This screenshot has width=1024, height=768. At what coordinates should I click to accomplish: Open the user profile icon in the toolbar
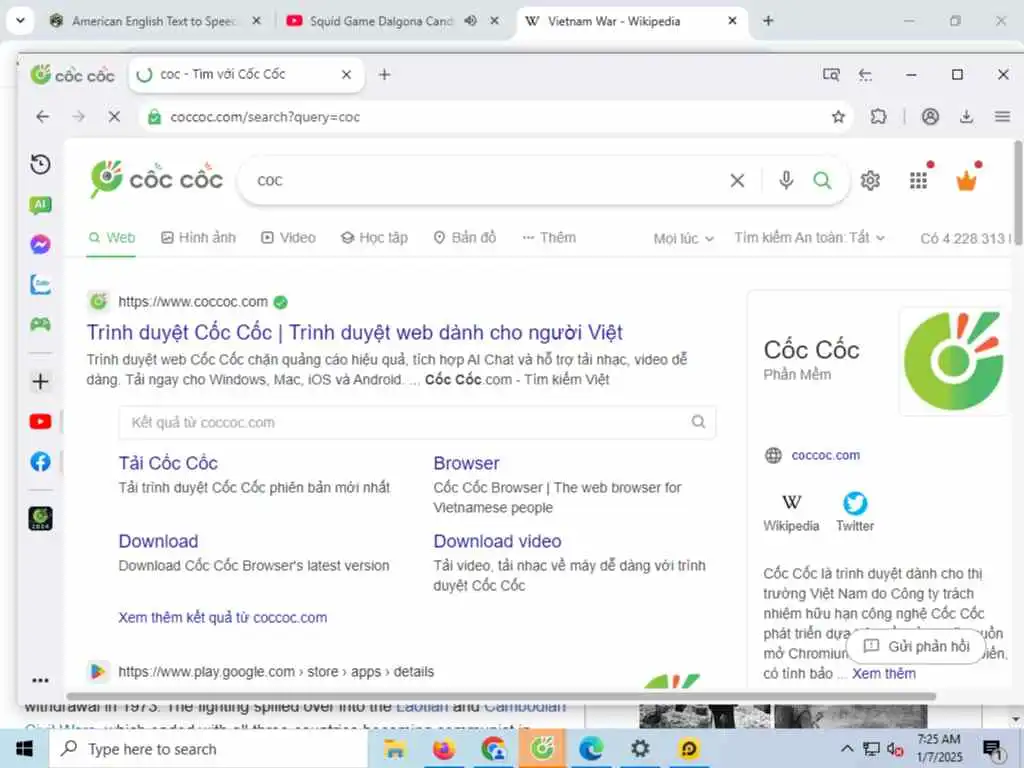click(930, 117)
